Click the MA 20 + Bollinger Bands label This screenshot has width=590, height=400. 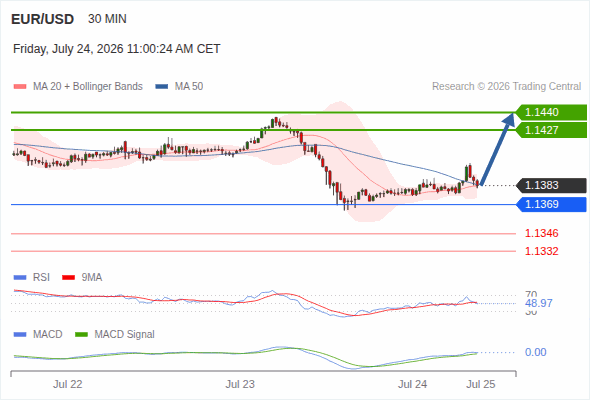tap(88, 87)
